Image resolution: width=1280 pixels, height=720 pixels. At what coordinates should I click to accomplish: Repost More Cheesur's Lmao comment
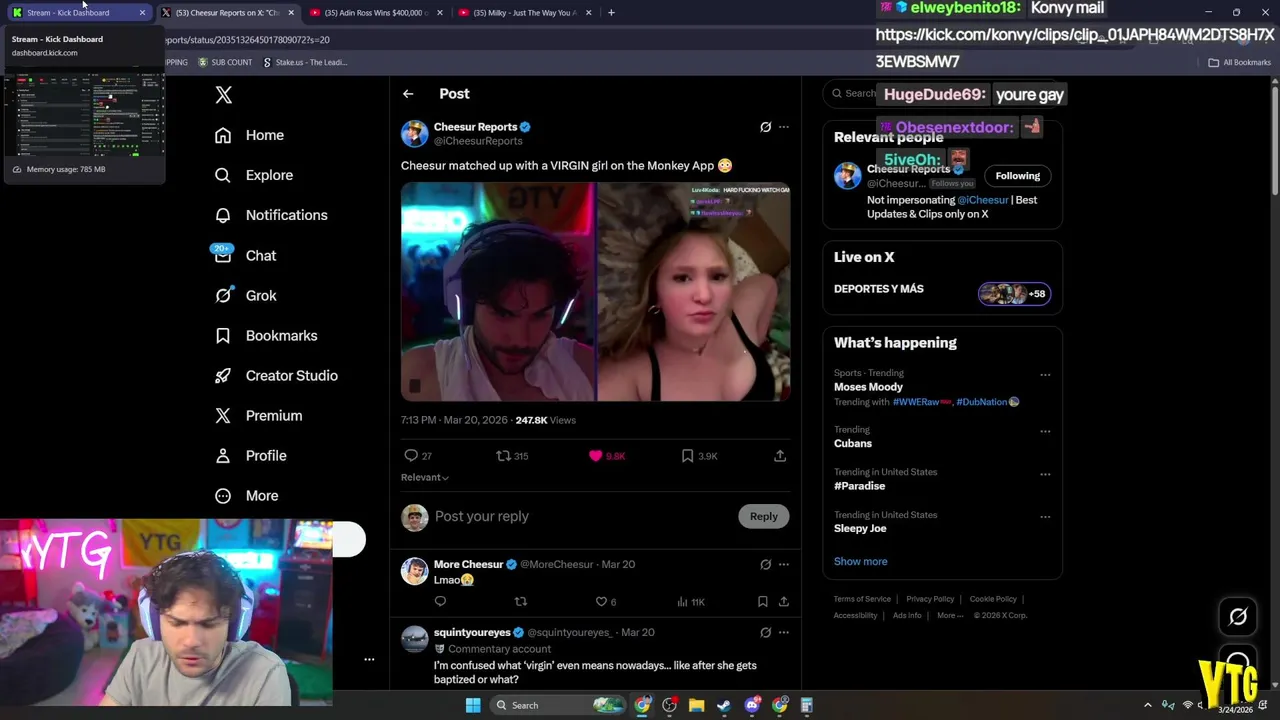[x=520, y=601]
